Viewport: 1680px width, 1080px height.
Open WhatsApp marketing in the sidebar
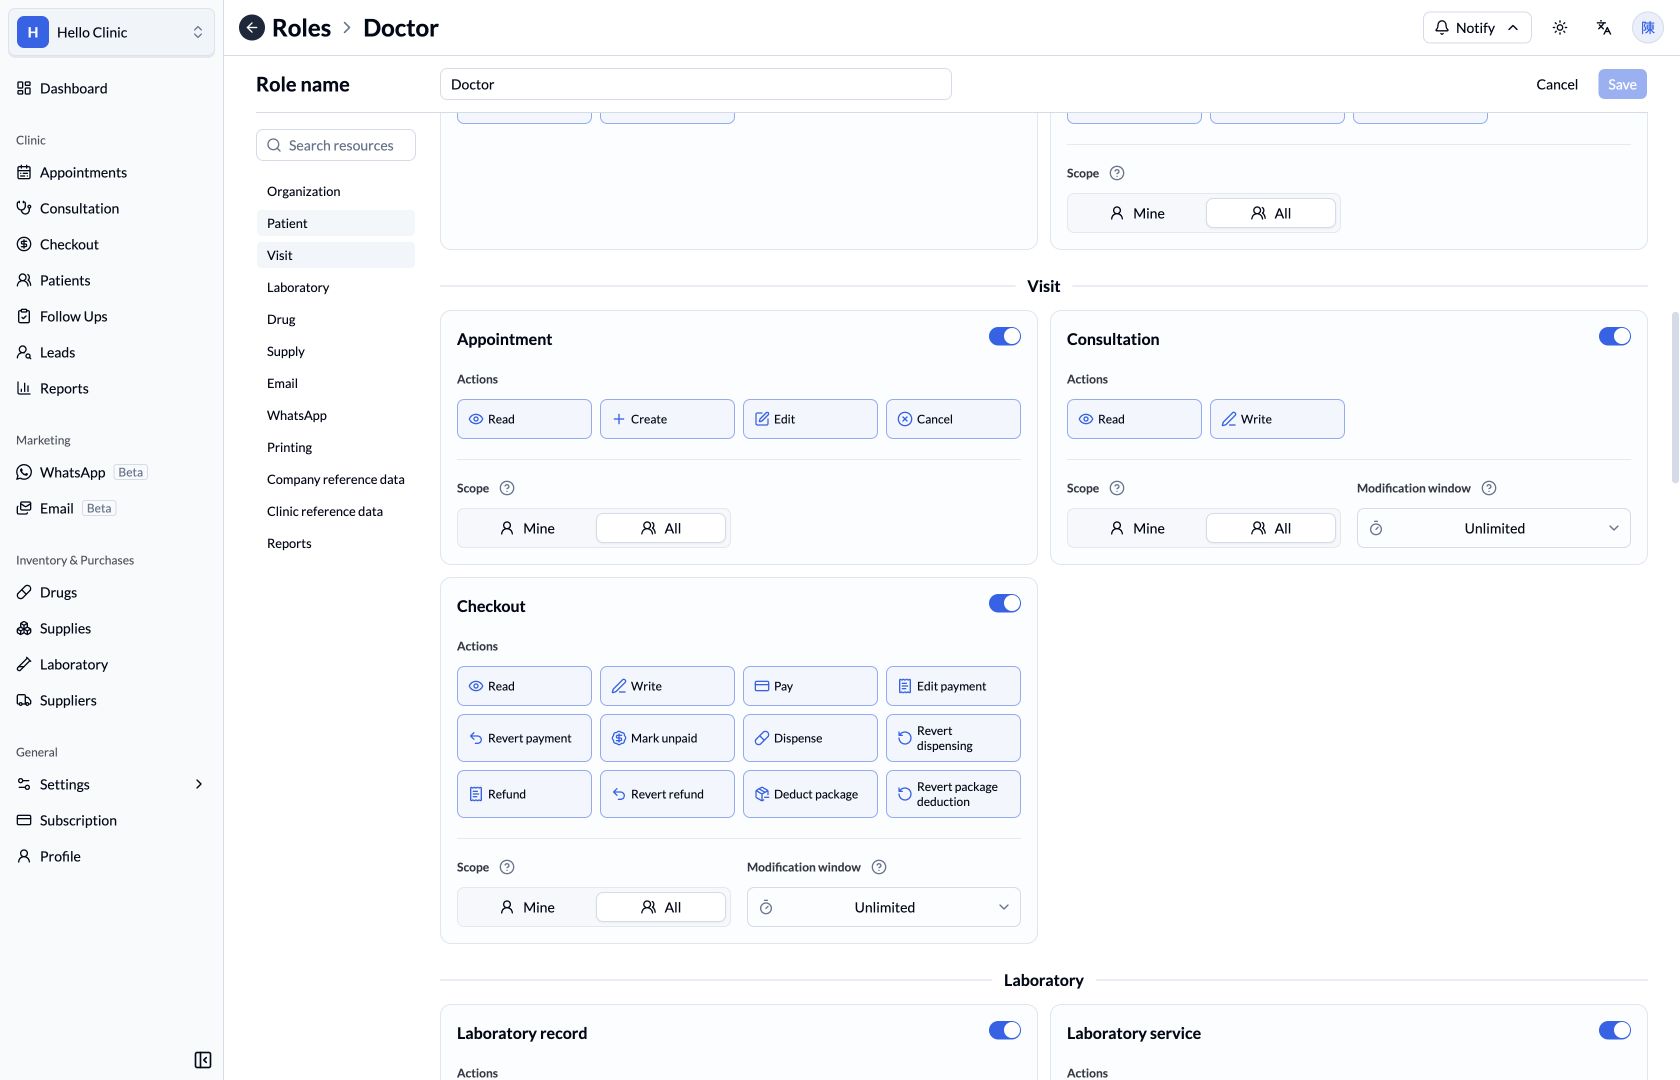pos(111,472)
